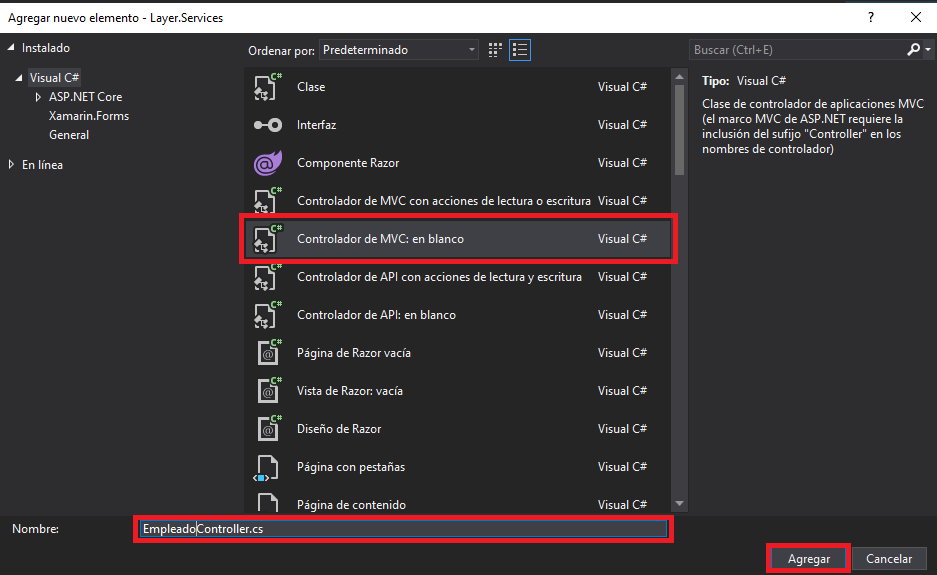Open the Ordenar por dropdown
This screenshot has height=575, width=937.
(399, 50)
